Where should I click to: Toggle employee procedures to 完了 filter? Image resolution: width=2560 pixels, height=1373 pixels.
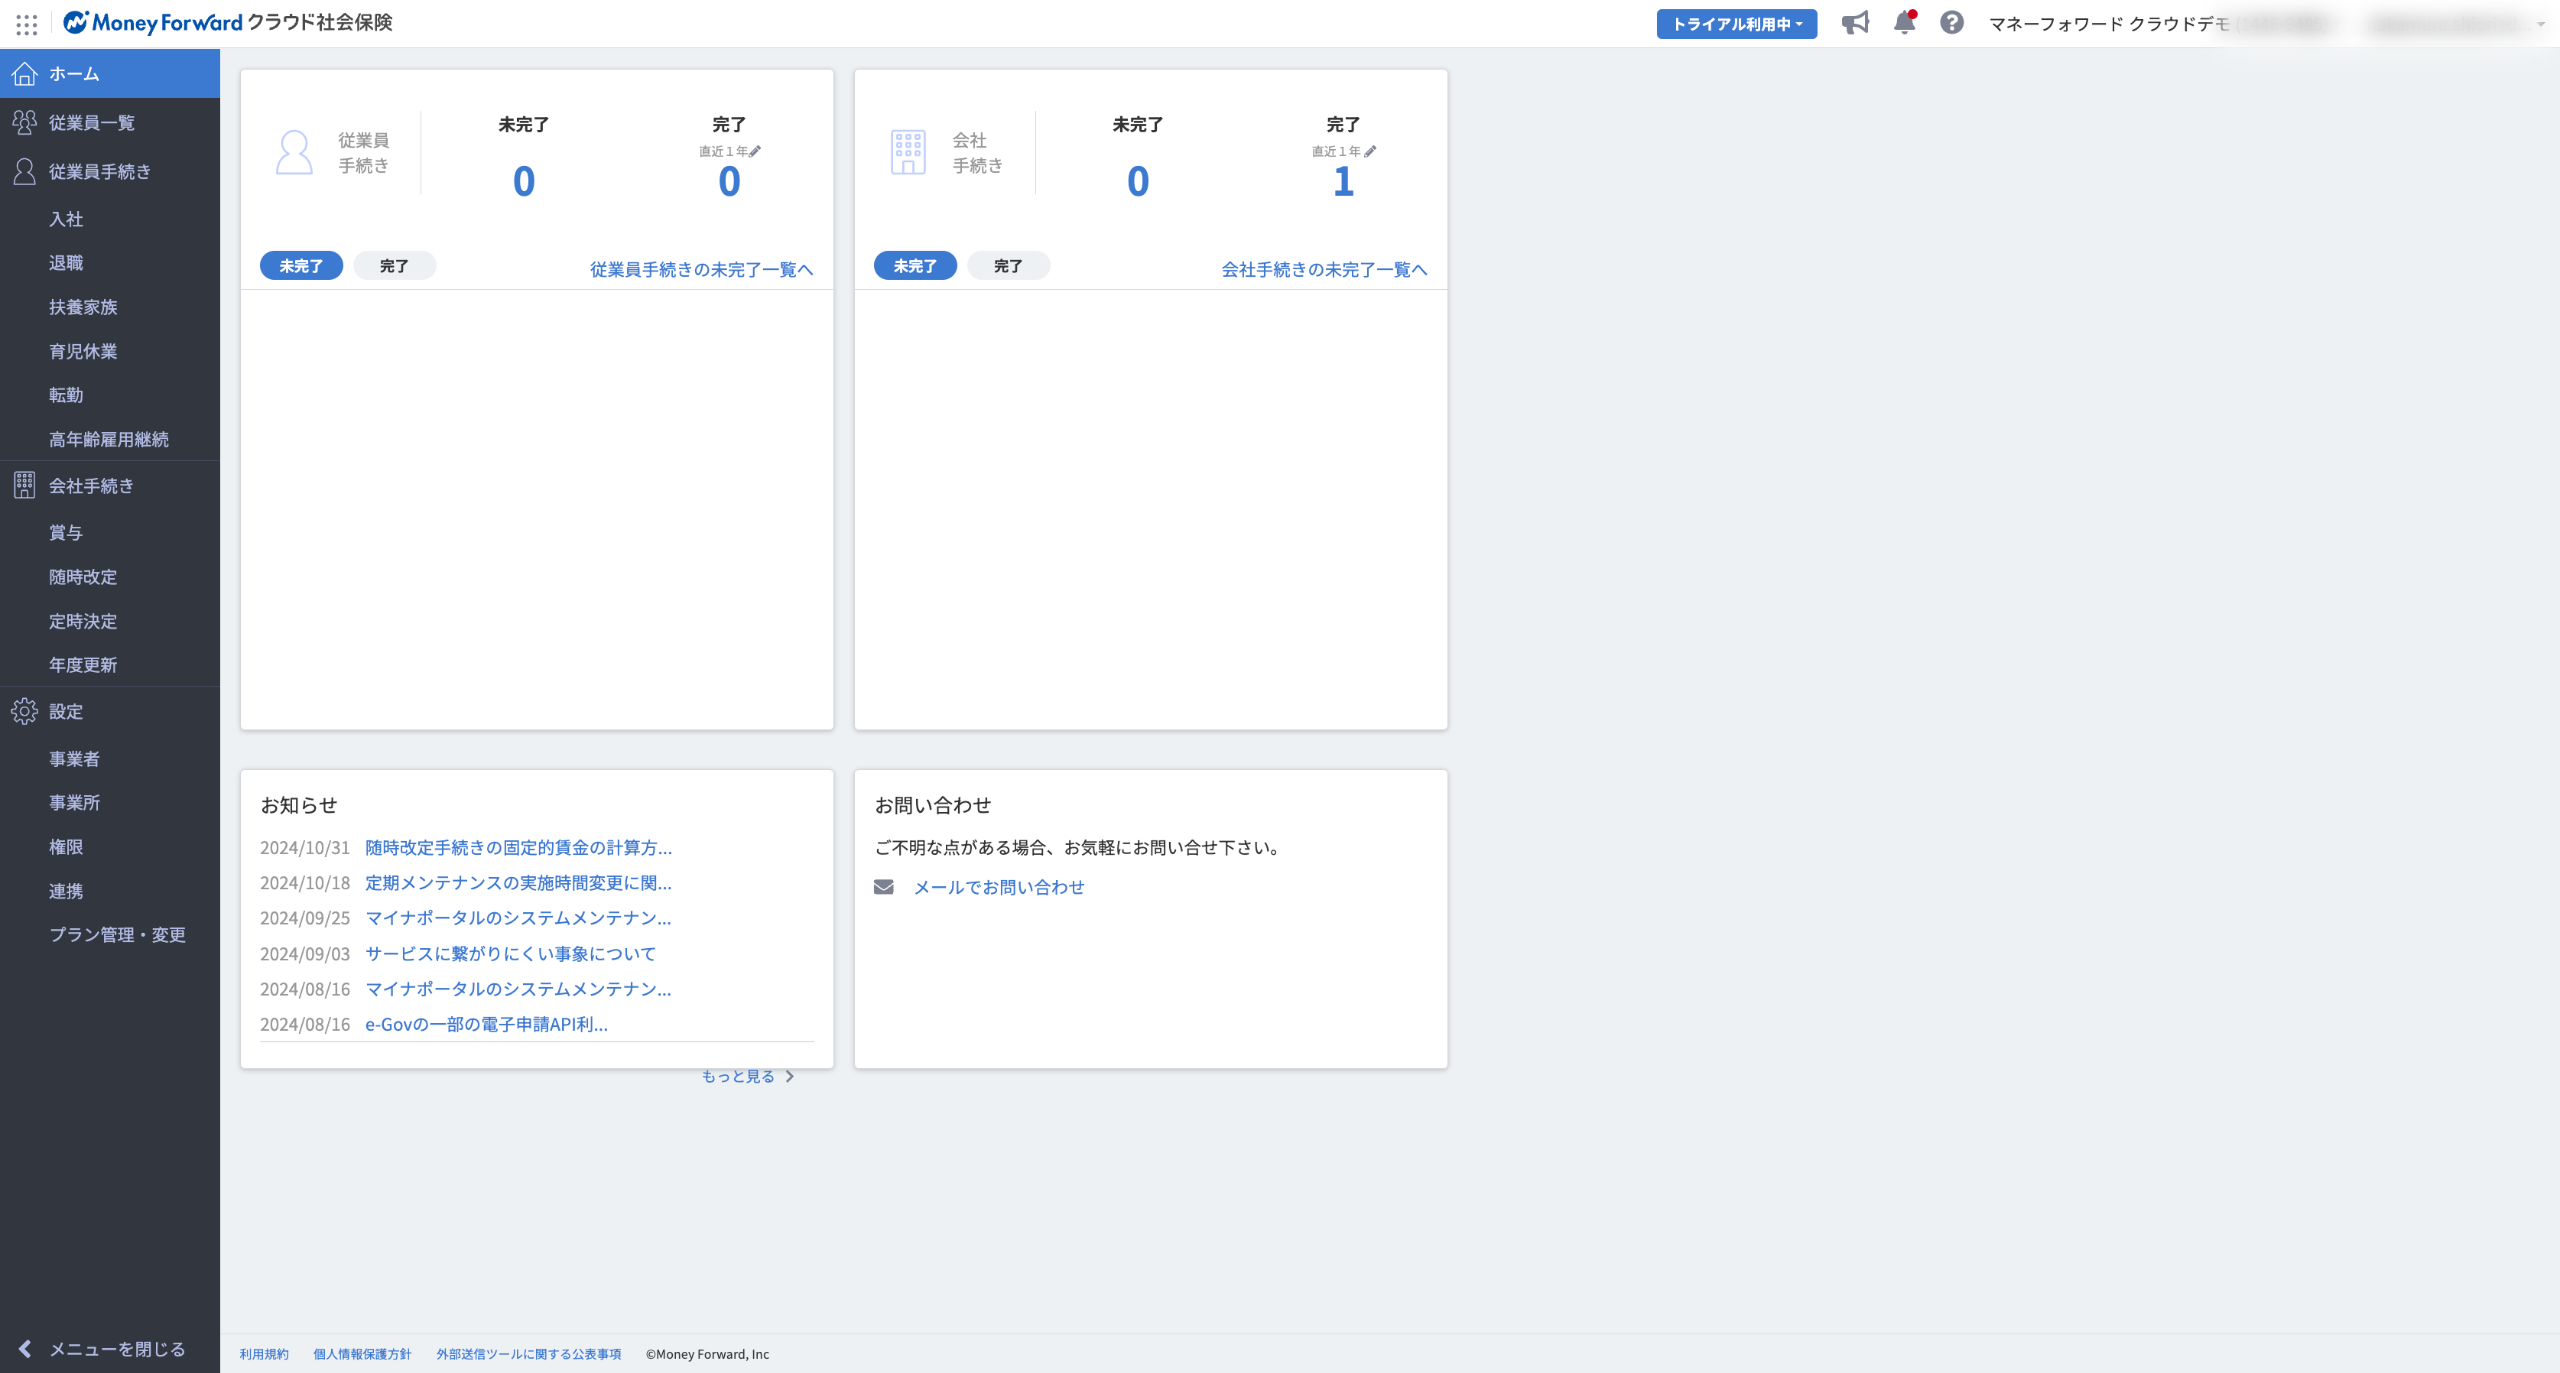(x=394, y=266)
